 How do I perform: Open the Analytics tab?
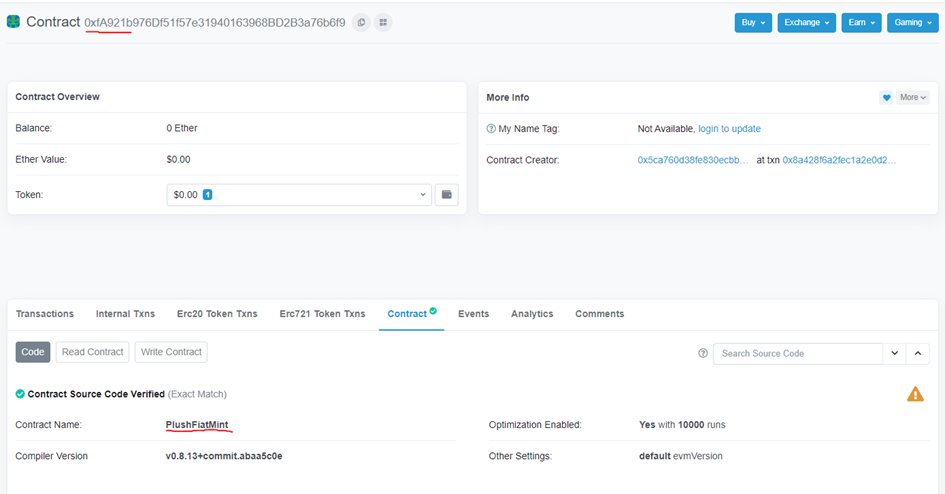[x=532, y=314]
